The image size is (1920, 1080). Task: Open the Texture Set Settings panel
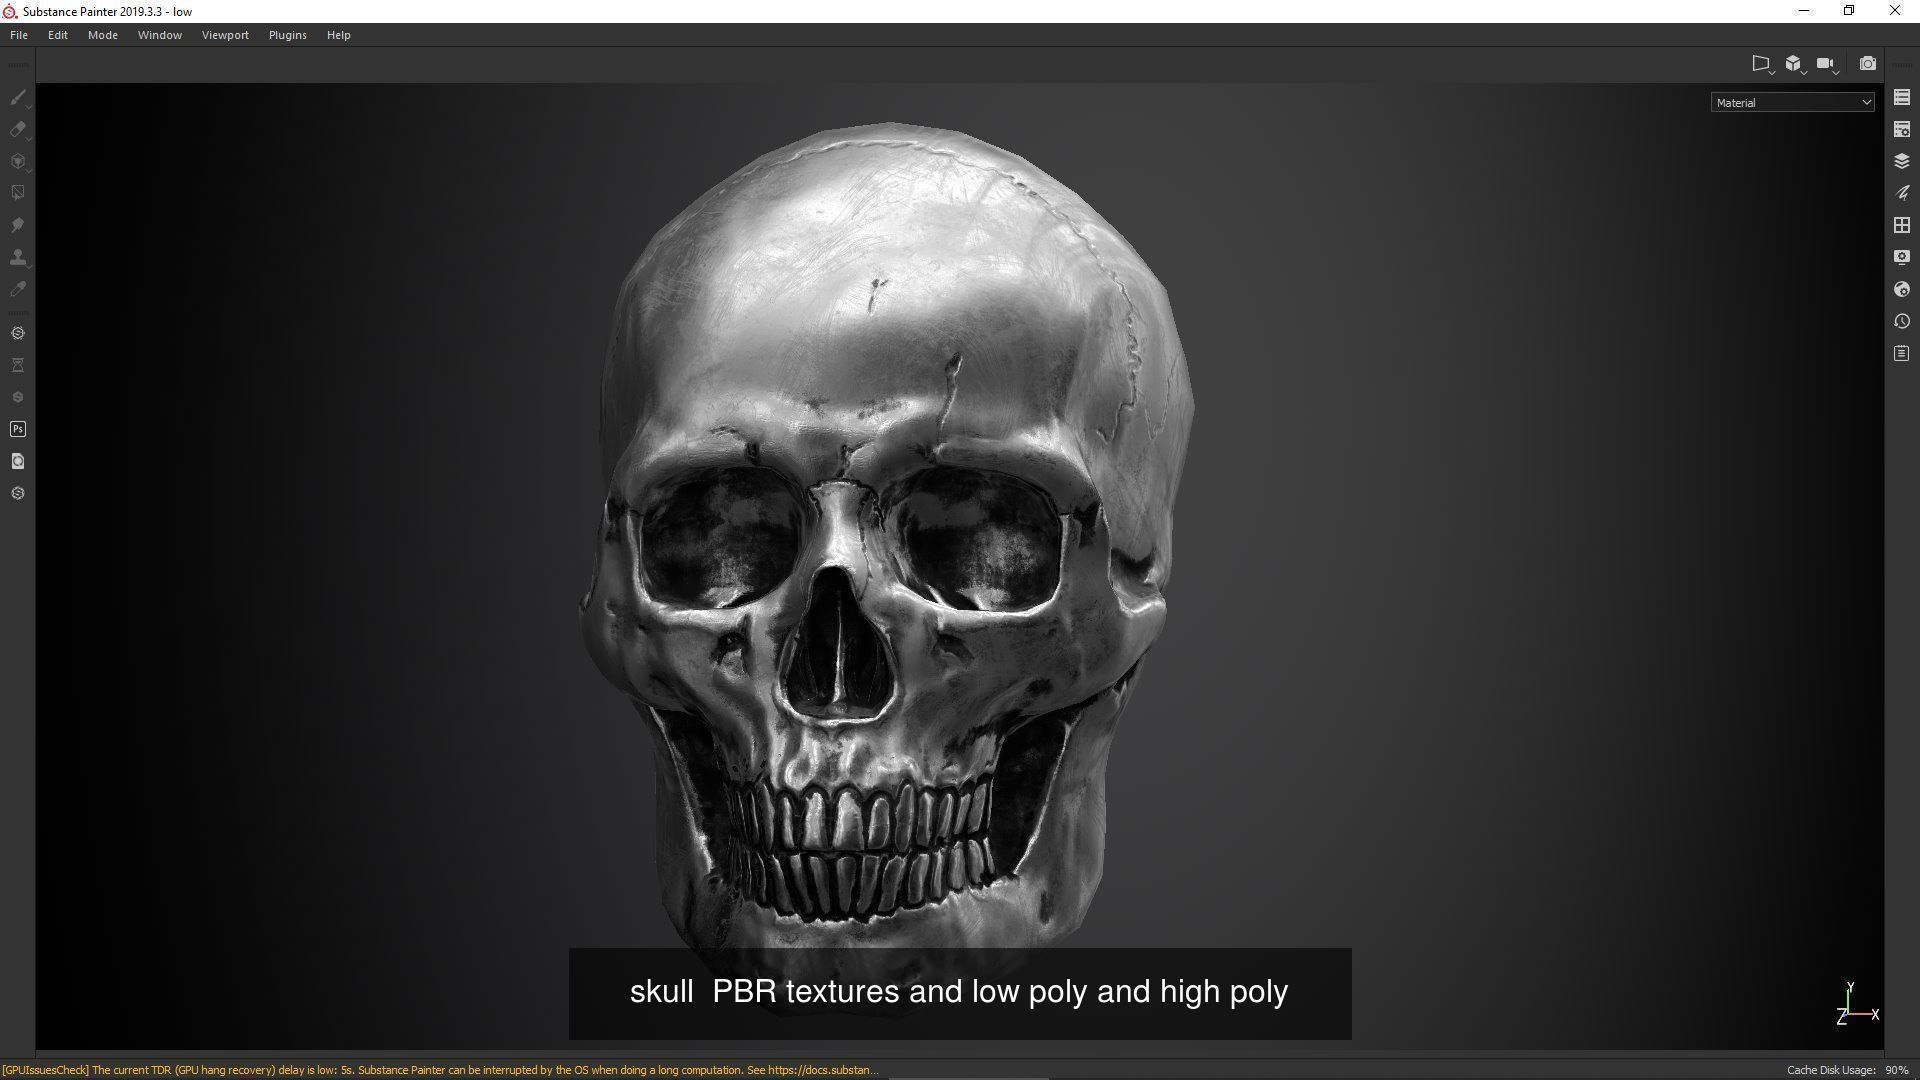tap(1901, 129)
